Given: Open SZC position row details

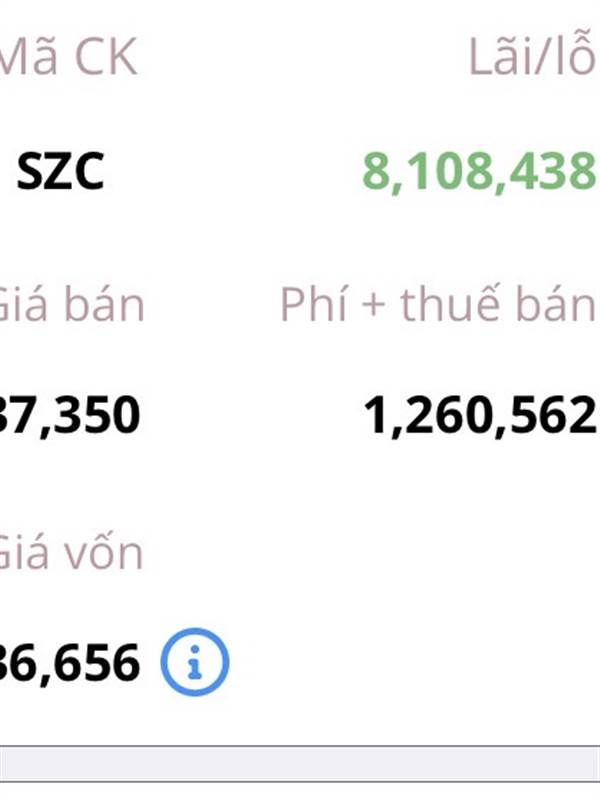Looking at the screenshot, I should 60,173.
